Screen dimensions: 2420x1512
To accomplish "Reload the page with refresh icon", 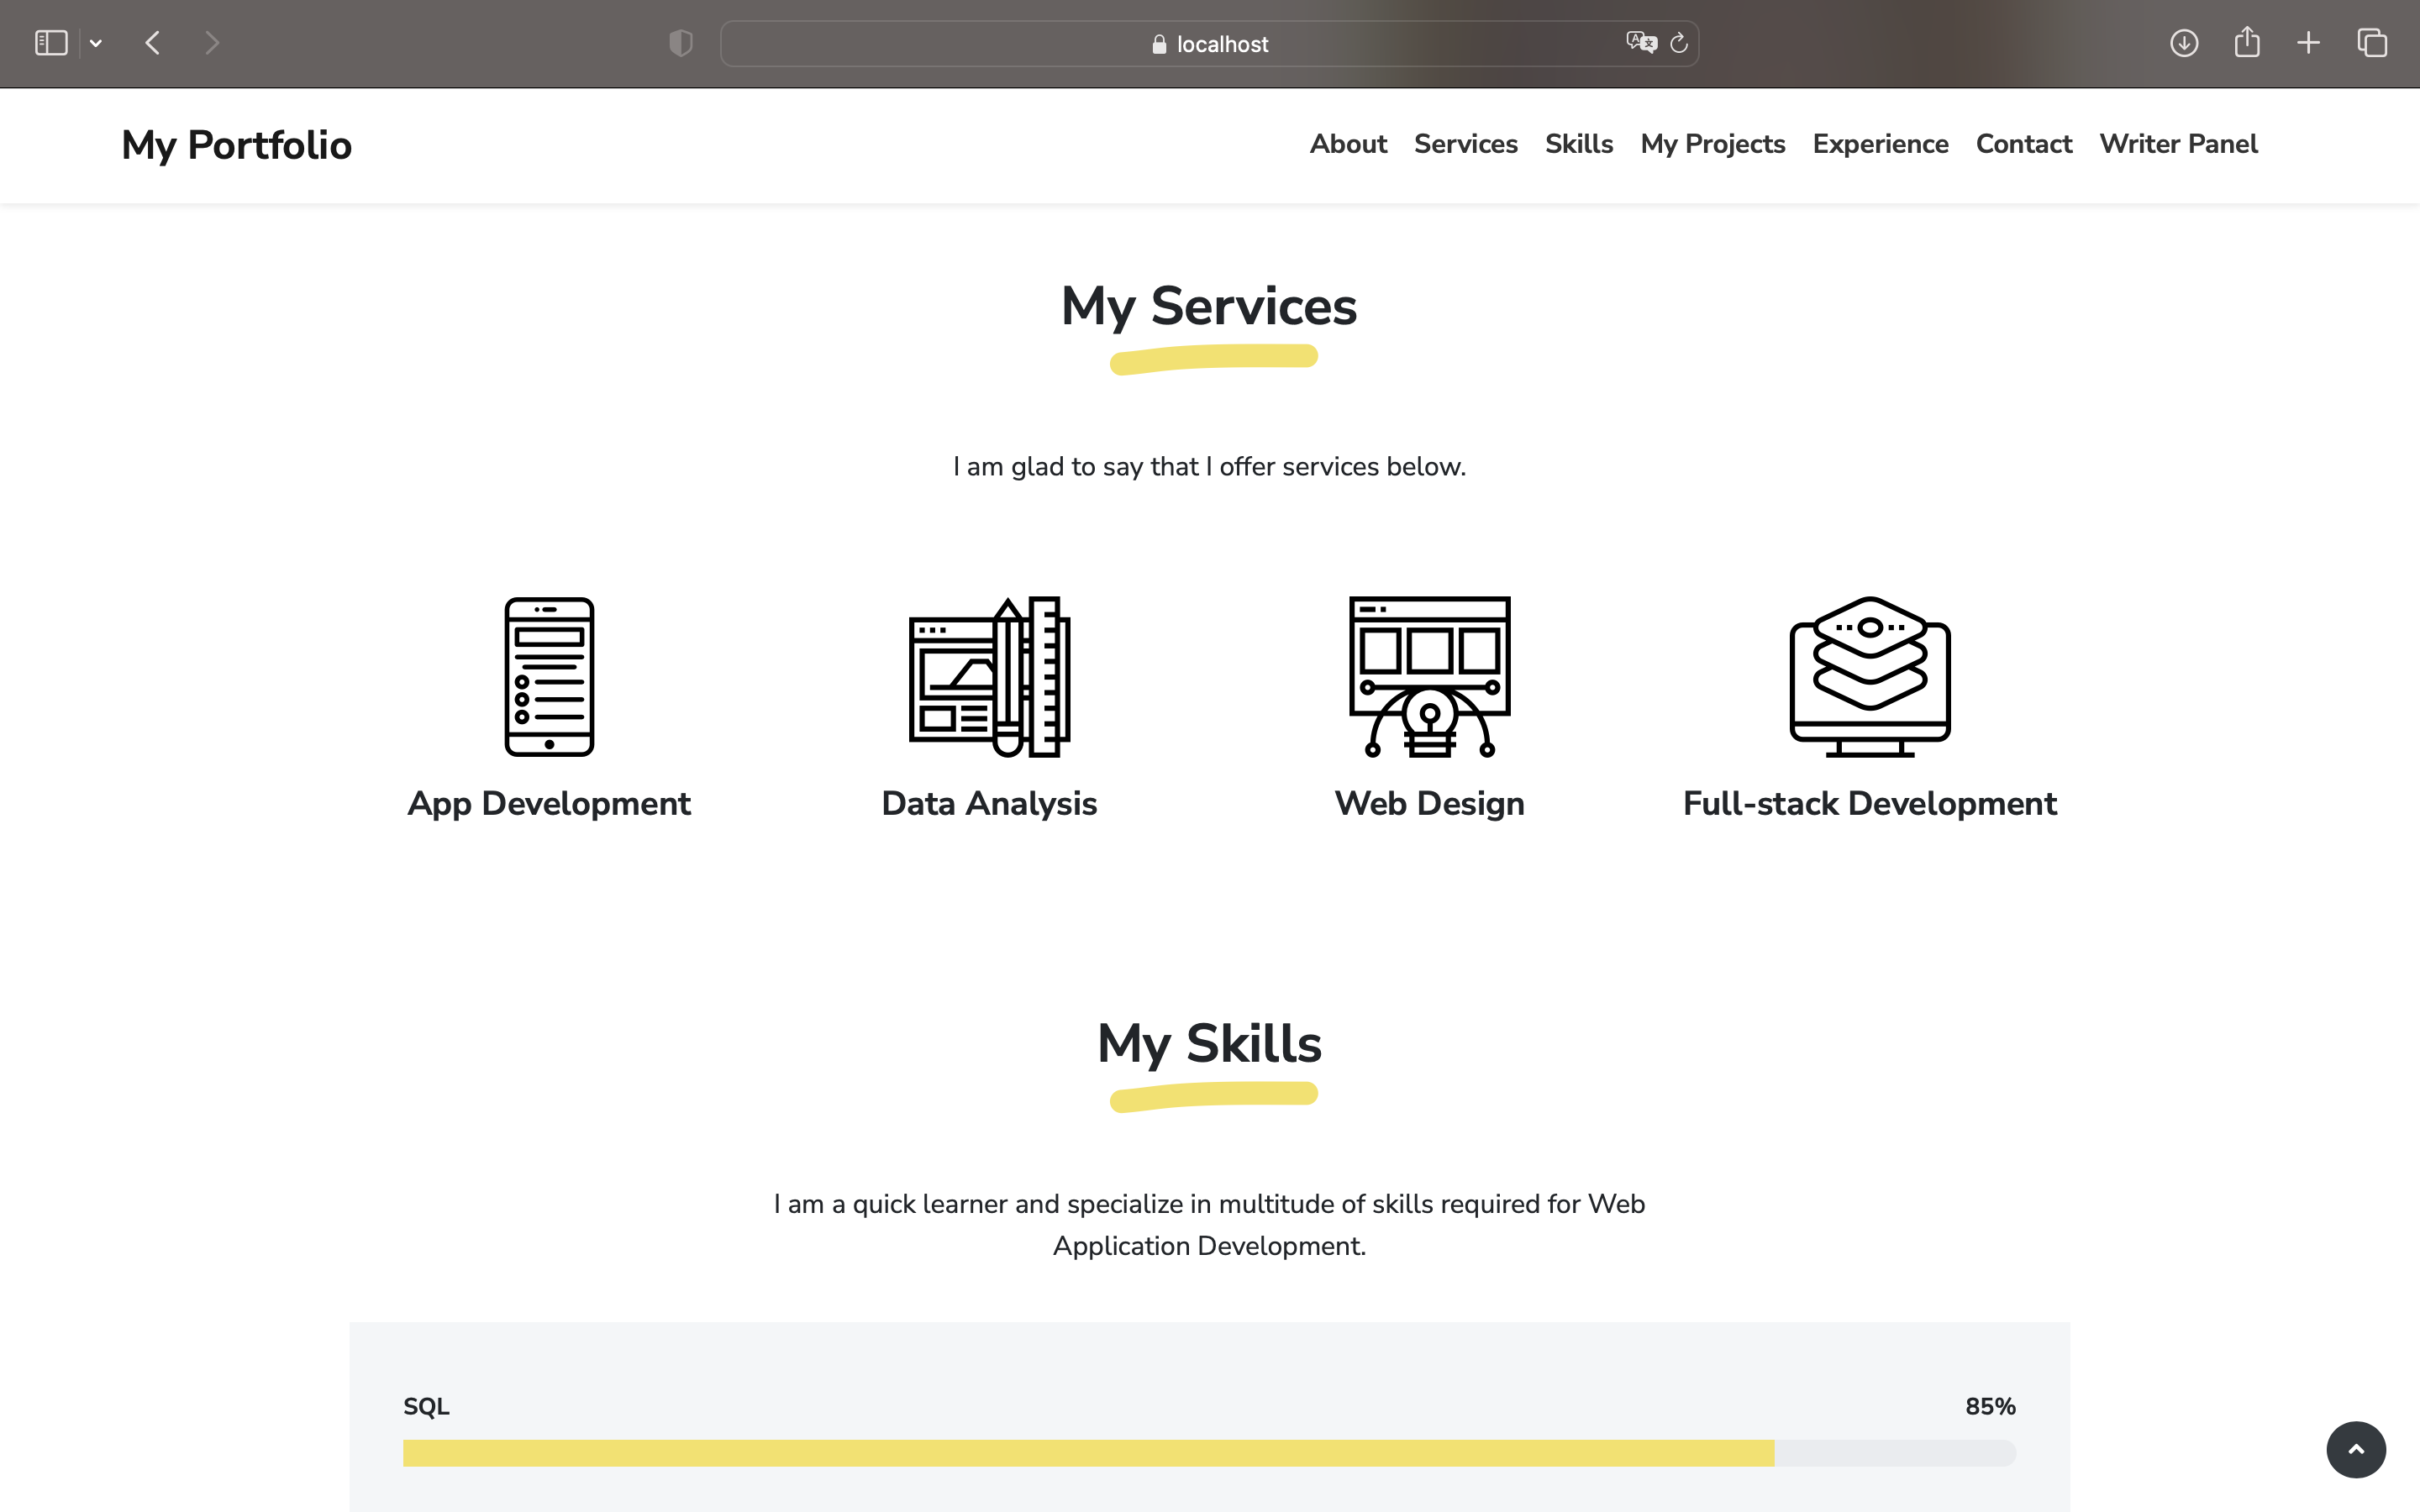I will pos(1679,43).
